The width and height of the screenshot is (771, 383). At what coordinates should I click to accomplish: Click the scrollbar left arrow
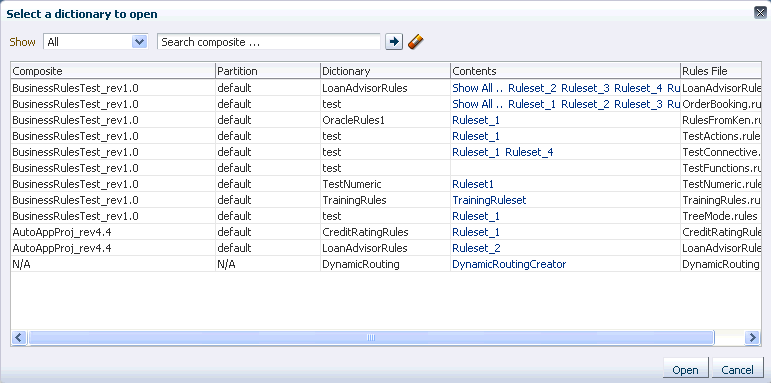pyautogui.click(x=19, y=337)
